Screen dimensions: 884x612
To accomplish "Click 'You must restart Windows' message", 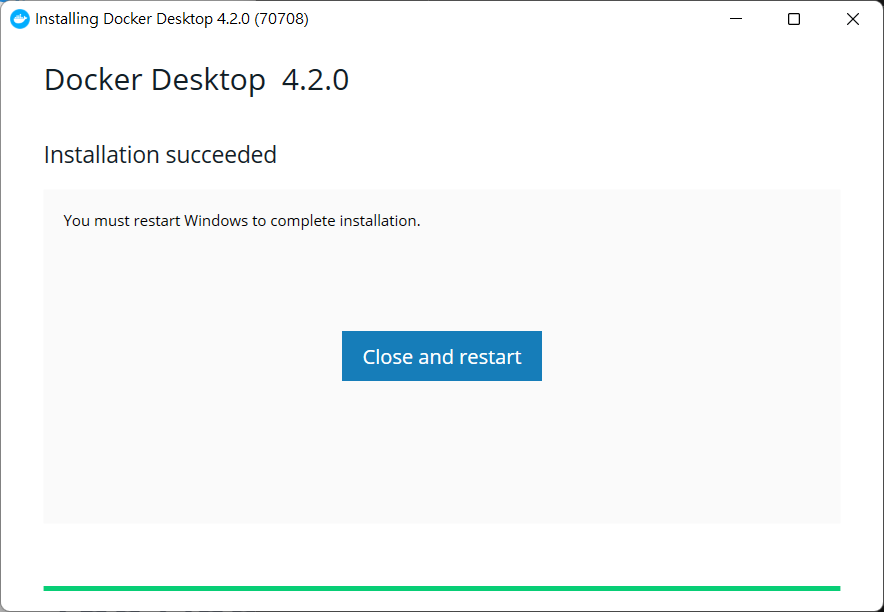I will [x=242, y=221].
